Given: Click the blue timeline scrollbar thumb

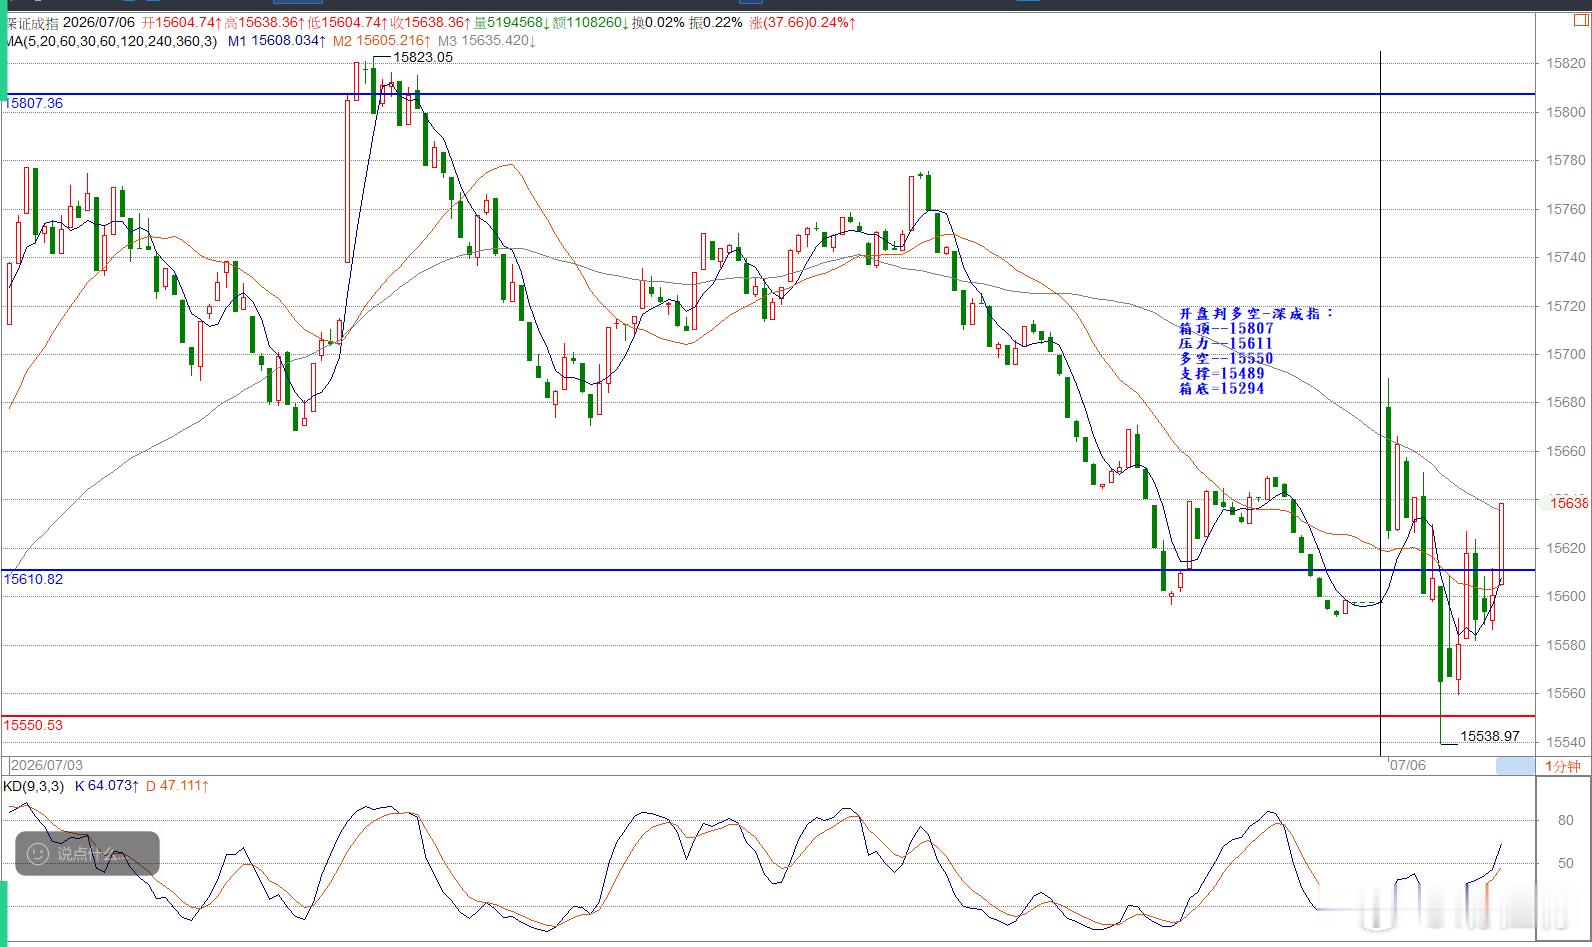Looking at the screenshot, I should click(1514, 766).
